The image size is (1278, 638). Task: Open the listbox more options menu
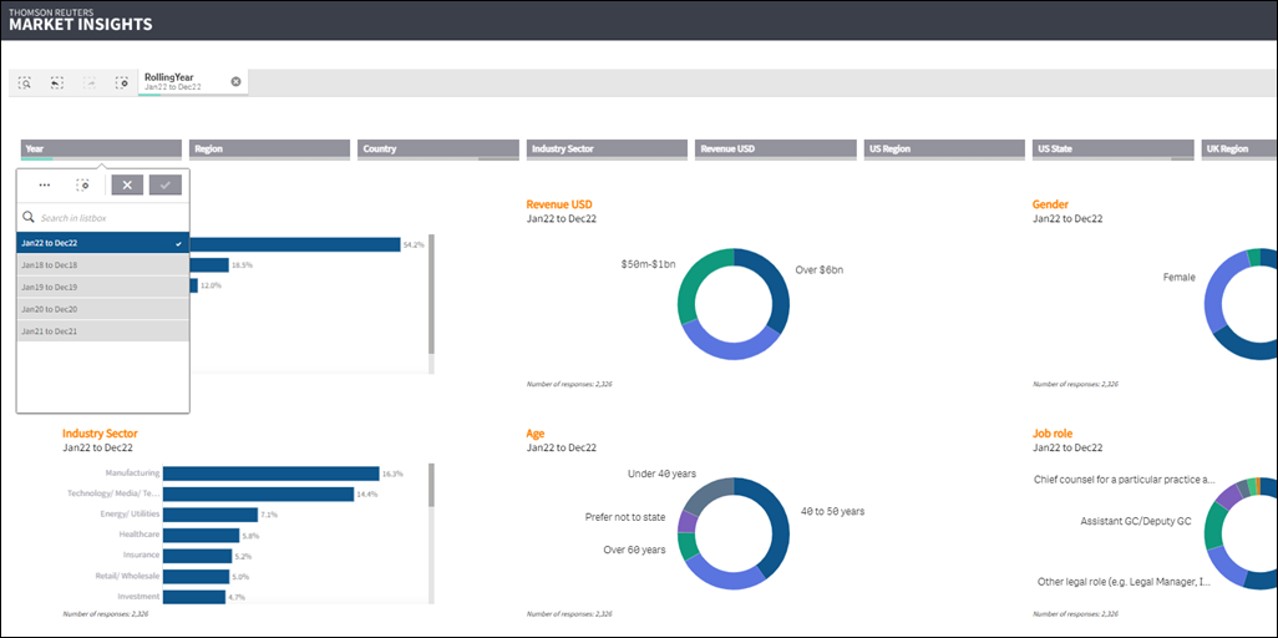click(44, 185)
